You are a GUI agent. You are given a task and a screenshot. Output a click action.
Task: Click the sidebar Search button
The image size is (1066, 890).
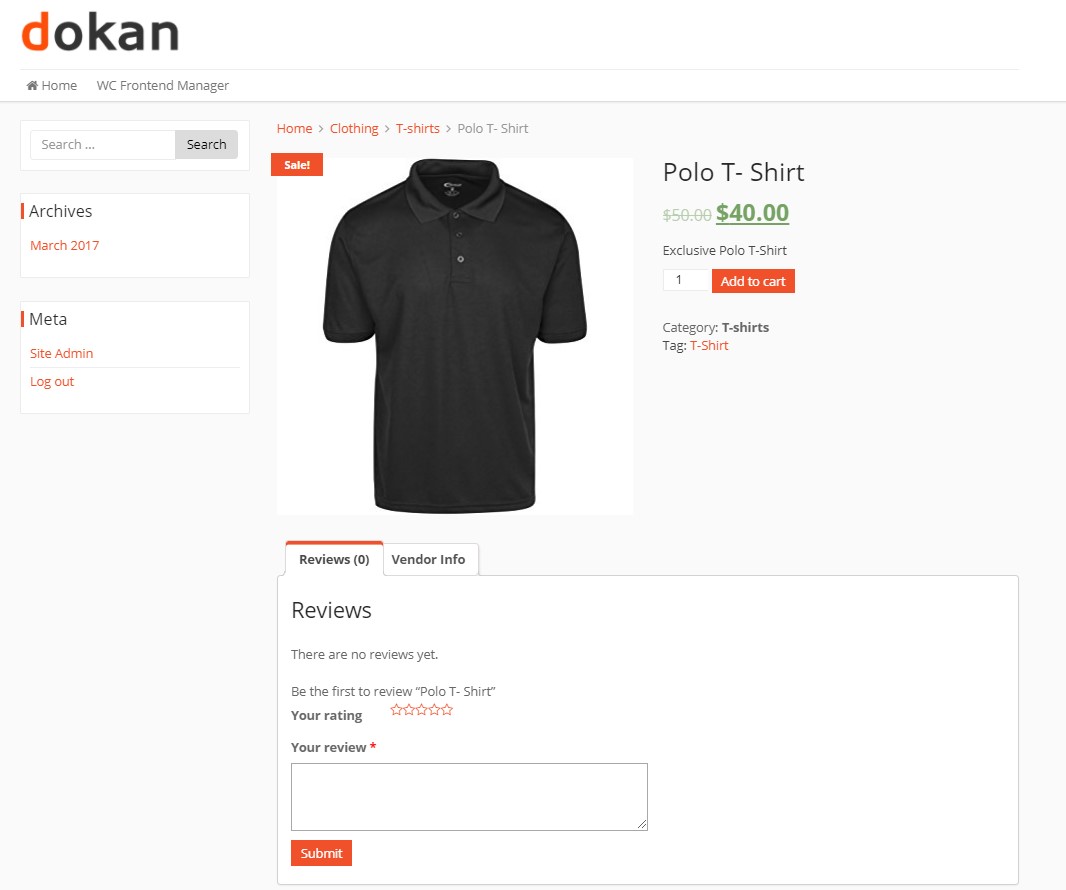pos(207,145)
